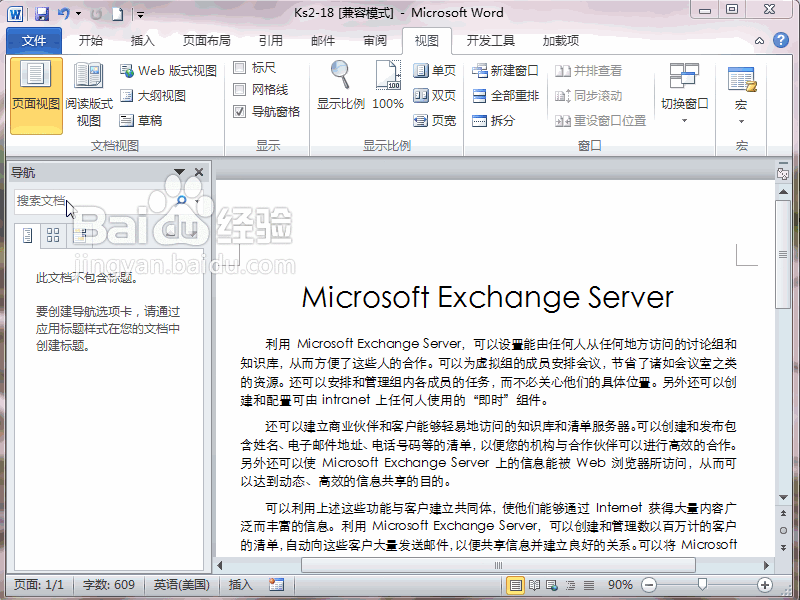Switch to the 审阅 ribbon tab
800x600 pixels.
(x=375, y=41)
